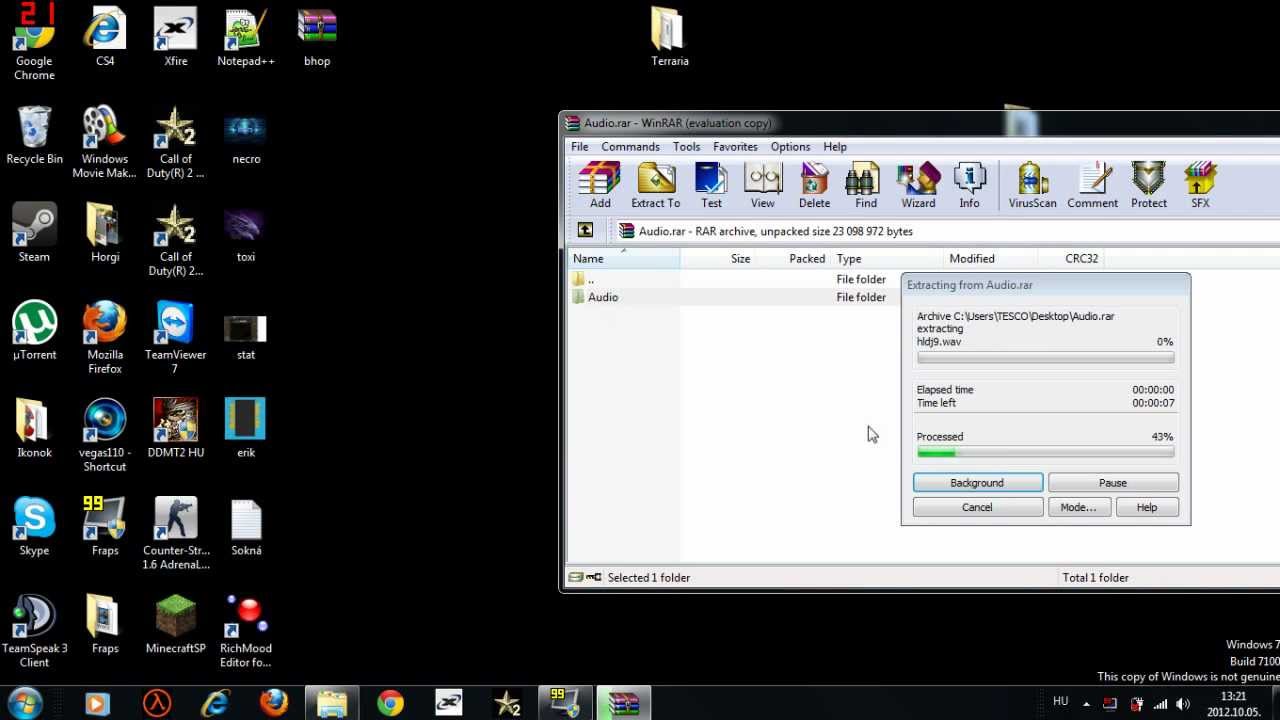Open the Options menu
Image resolution: width=1280 pixels, height=720 pixels.
coord(790,147)
